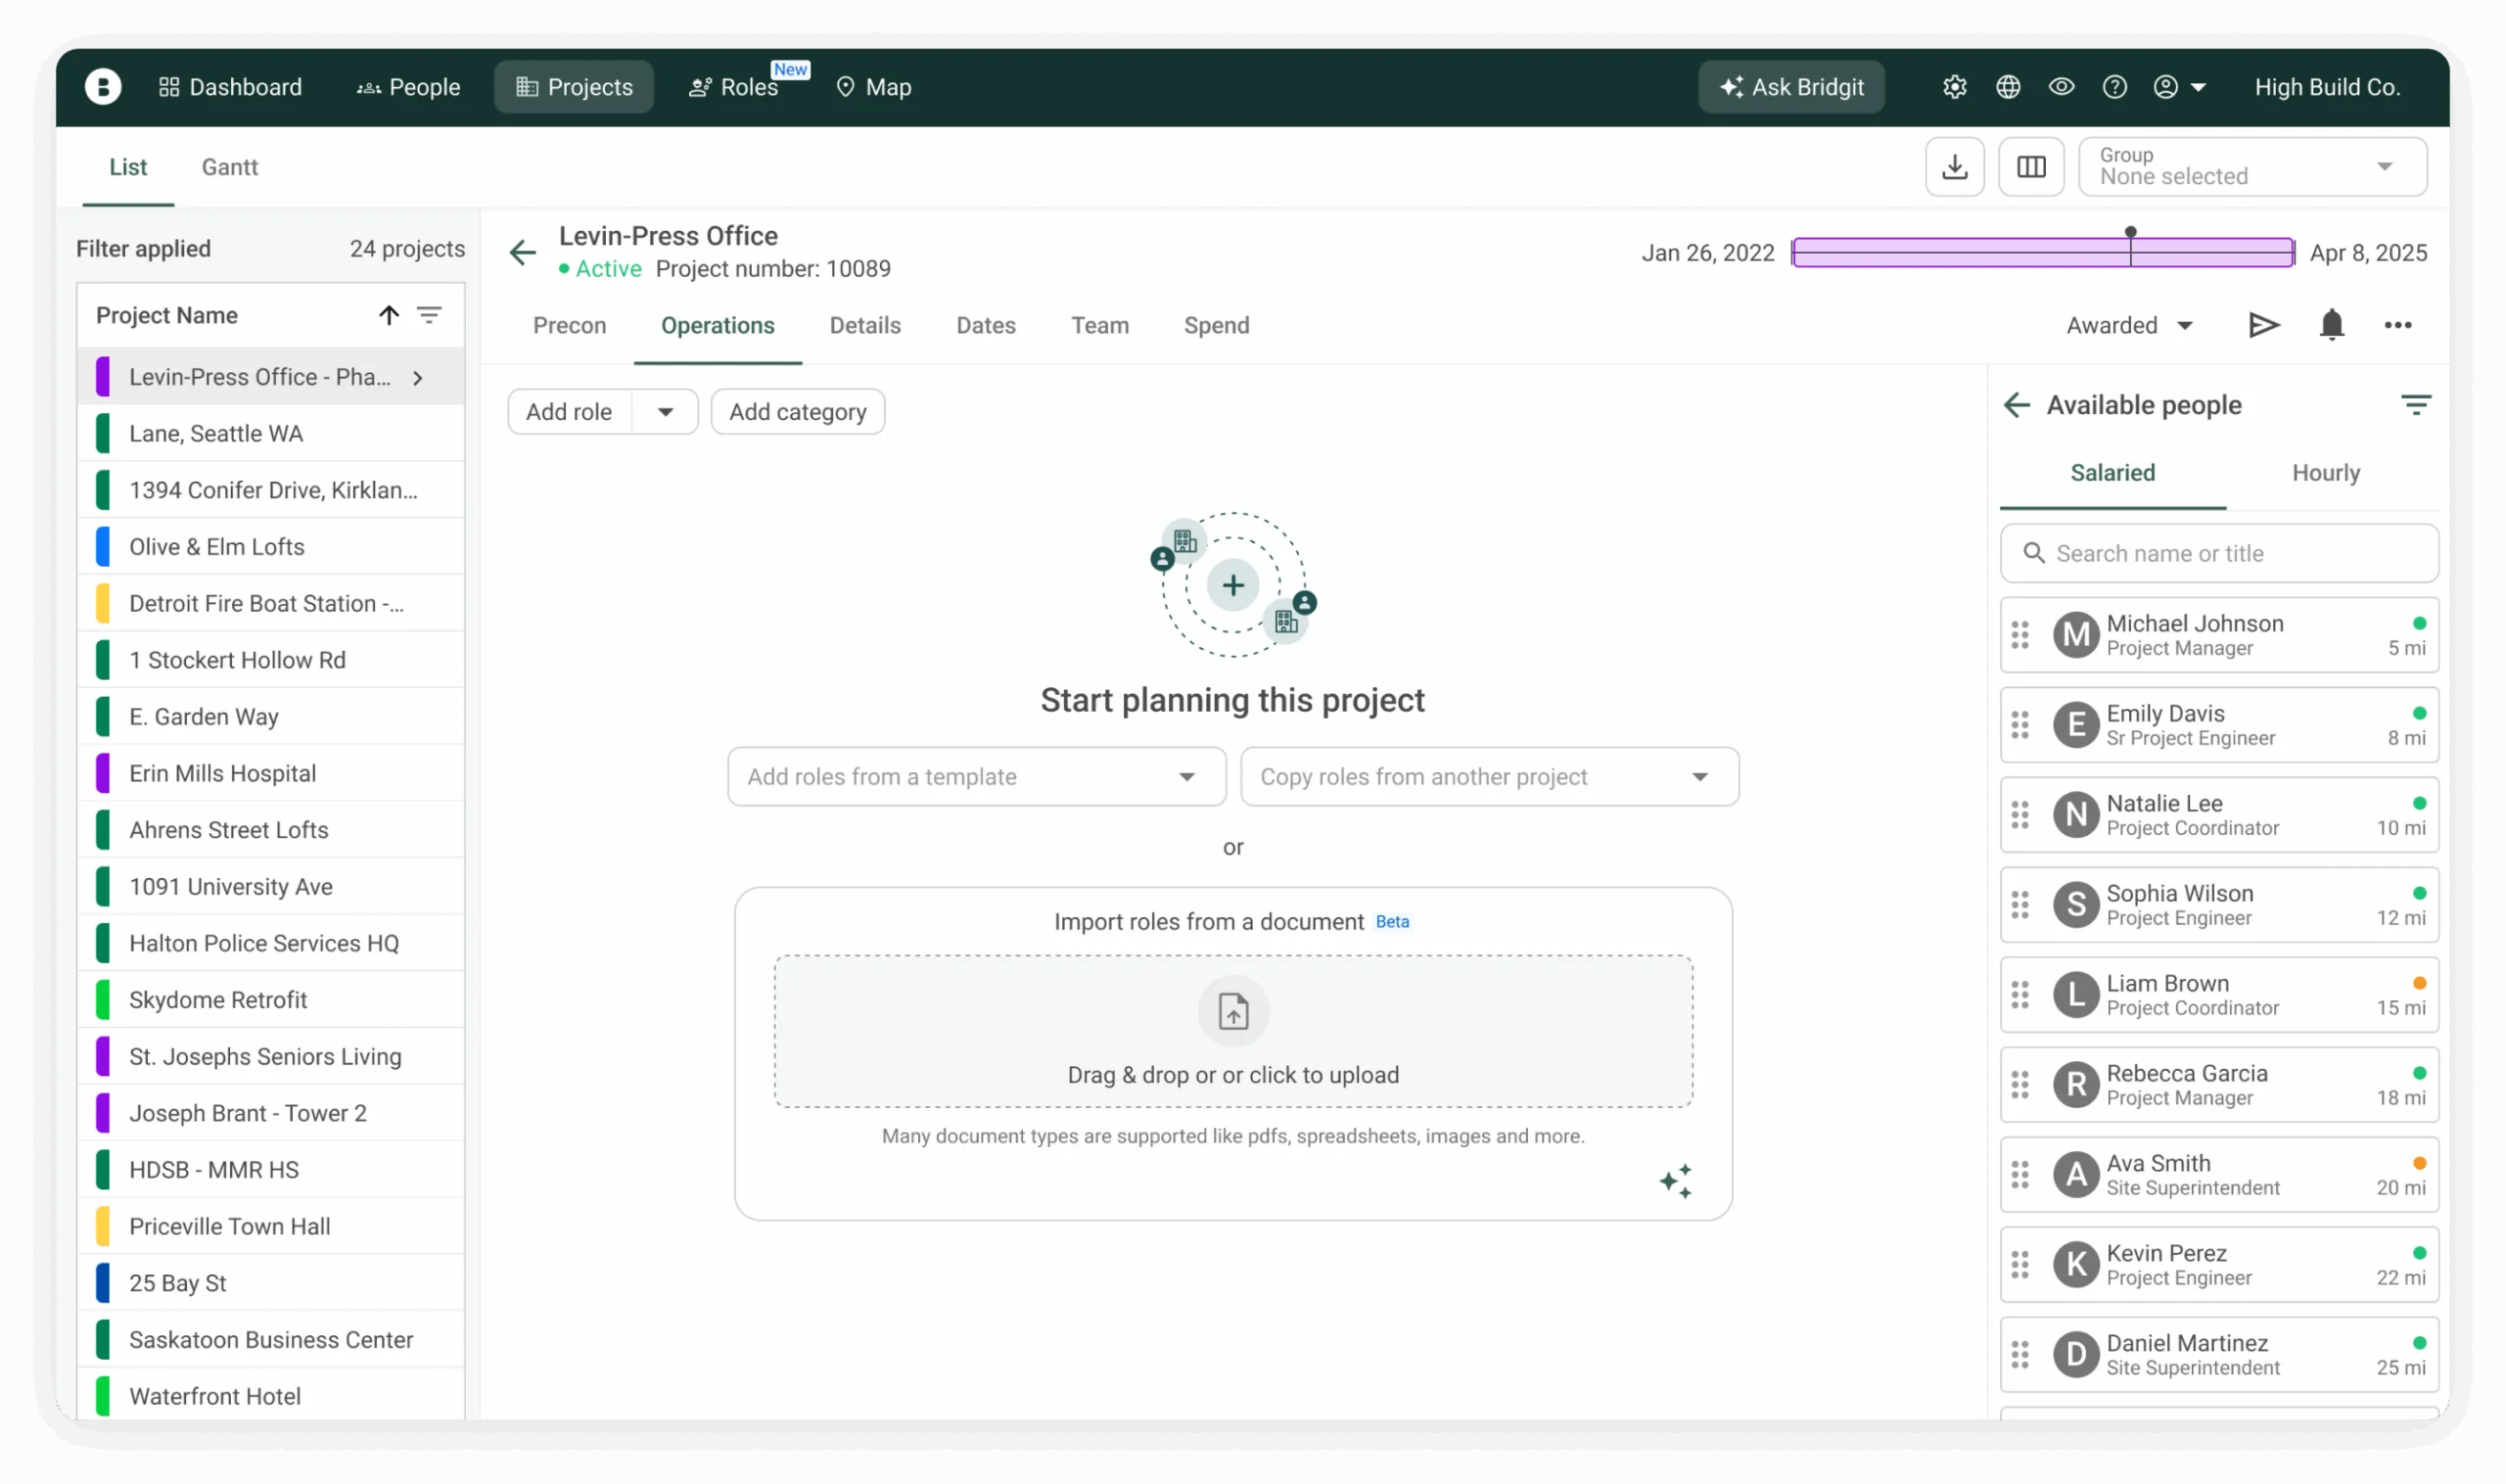2506x1484 pixels.
Task: Toggle the eye visibility icon in header
Action: tap(2060, 87)
